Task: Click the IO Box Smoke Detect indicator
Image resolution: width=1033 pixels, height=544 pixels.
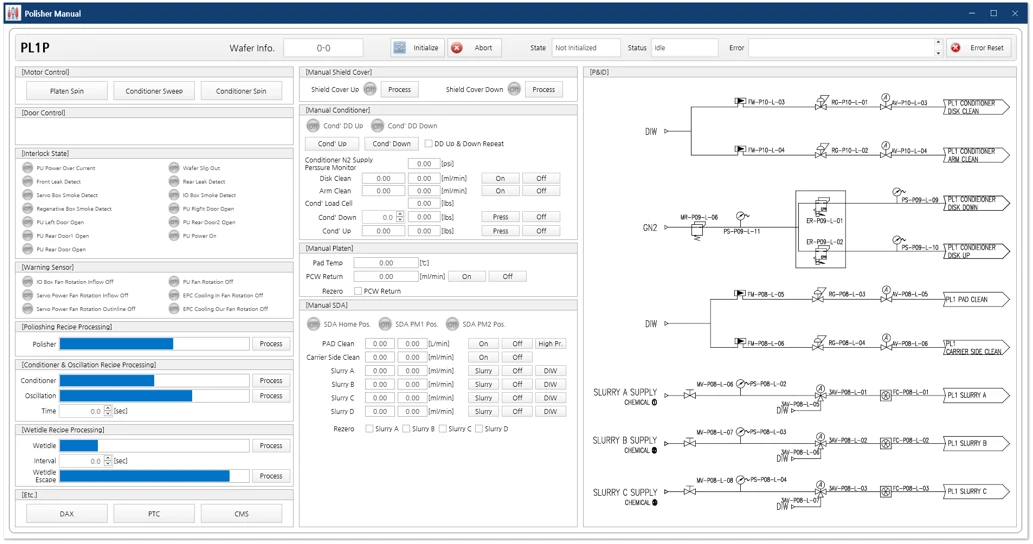Action: point(174,195)
